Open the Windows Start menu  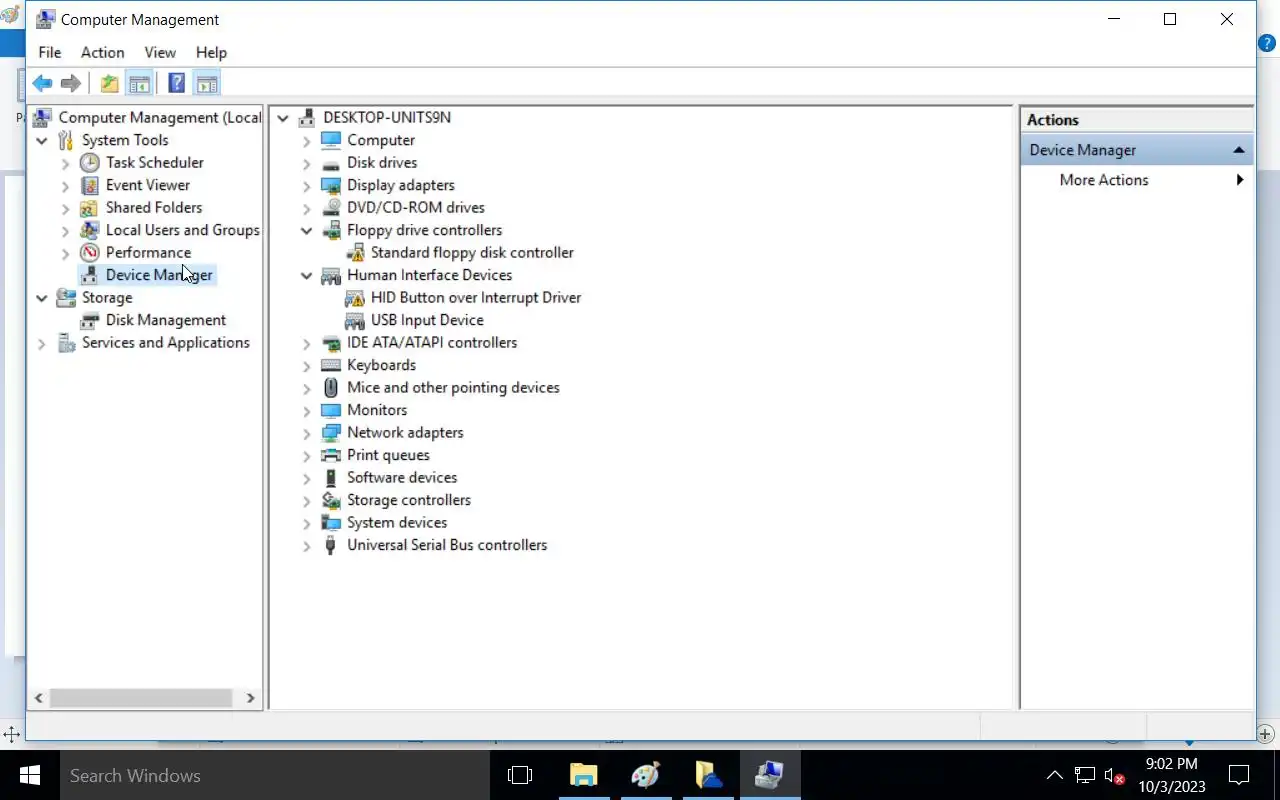[29, 775]
